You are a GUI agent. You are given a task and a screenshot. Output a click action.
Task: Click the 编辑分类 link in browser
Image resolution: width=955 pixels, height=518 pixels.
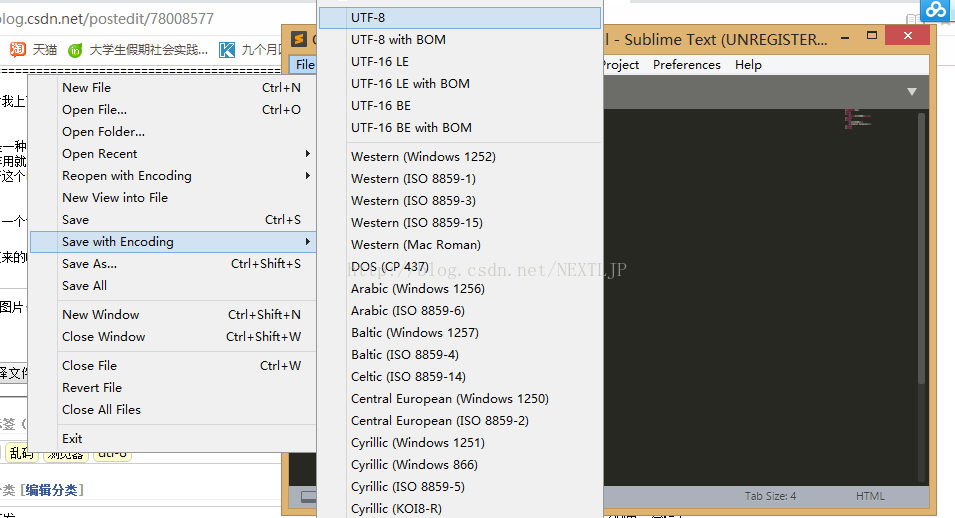pos(51,490)
